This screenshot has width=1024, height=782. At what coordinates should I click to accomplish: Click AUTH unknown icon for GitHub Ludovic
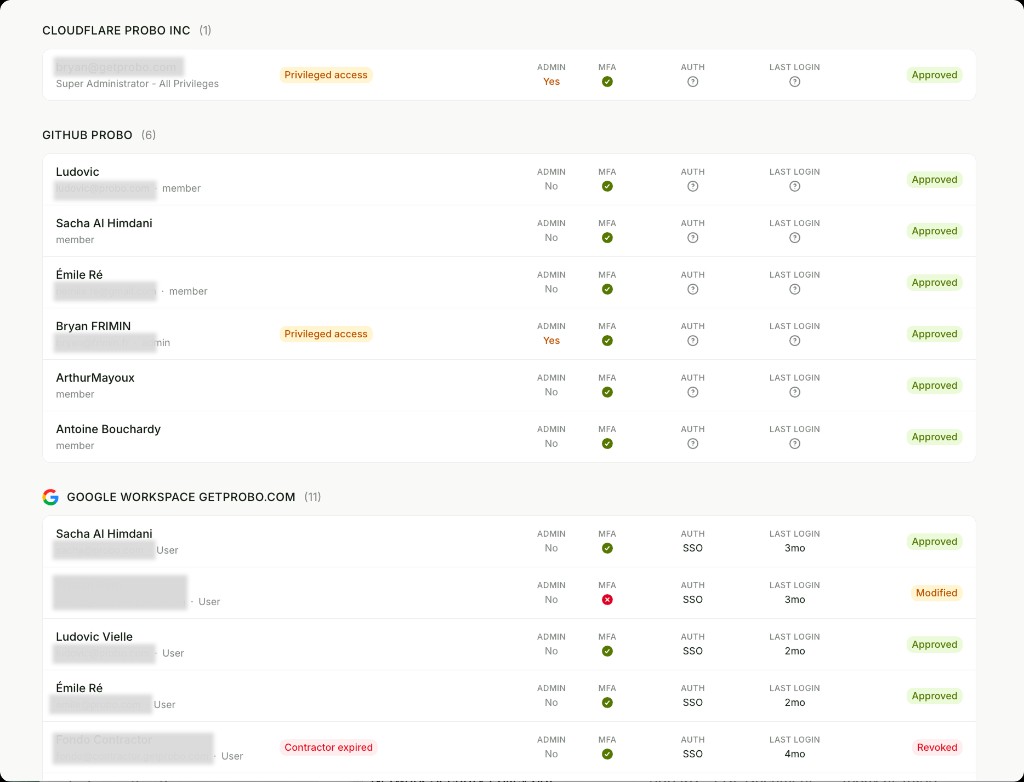pyautogui.click(x=693, y=186)
